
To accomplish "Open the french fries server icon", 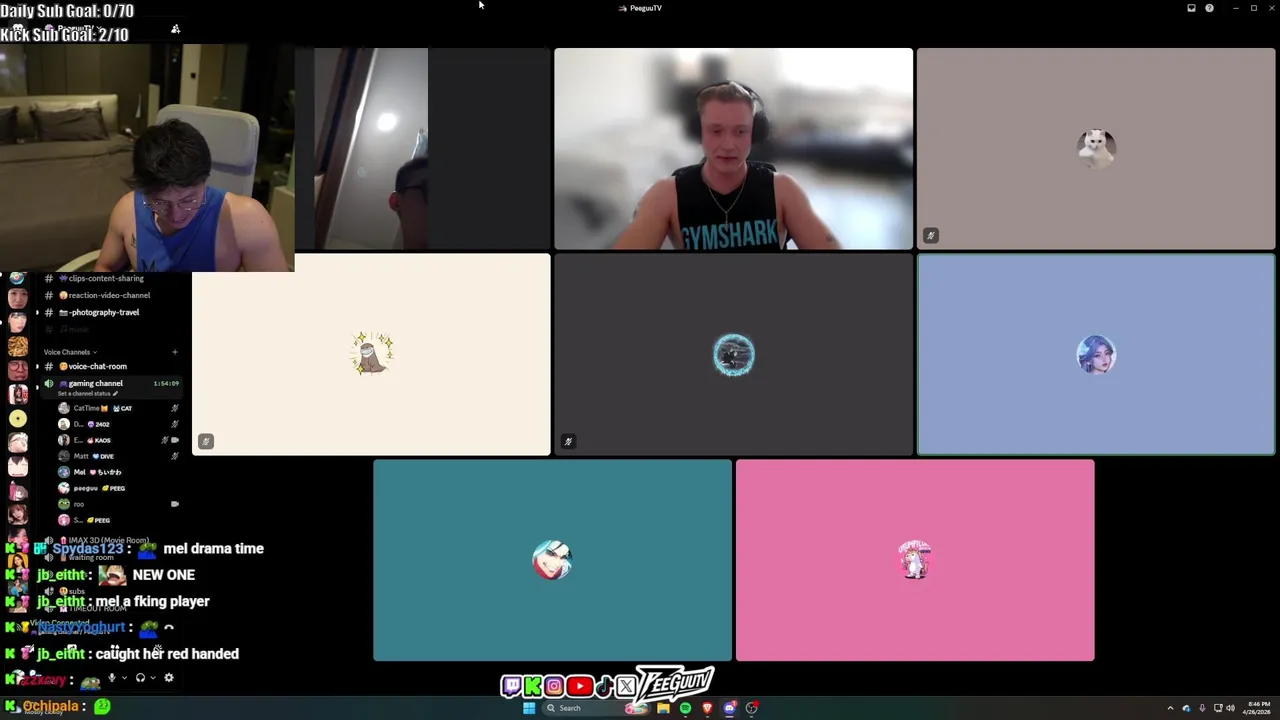I will (x=18, y=347).
